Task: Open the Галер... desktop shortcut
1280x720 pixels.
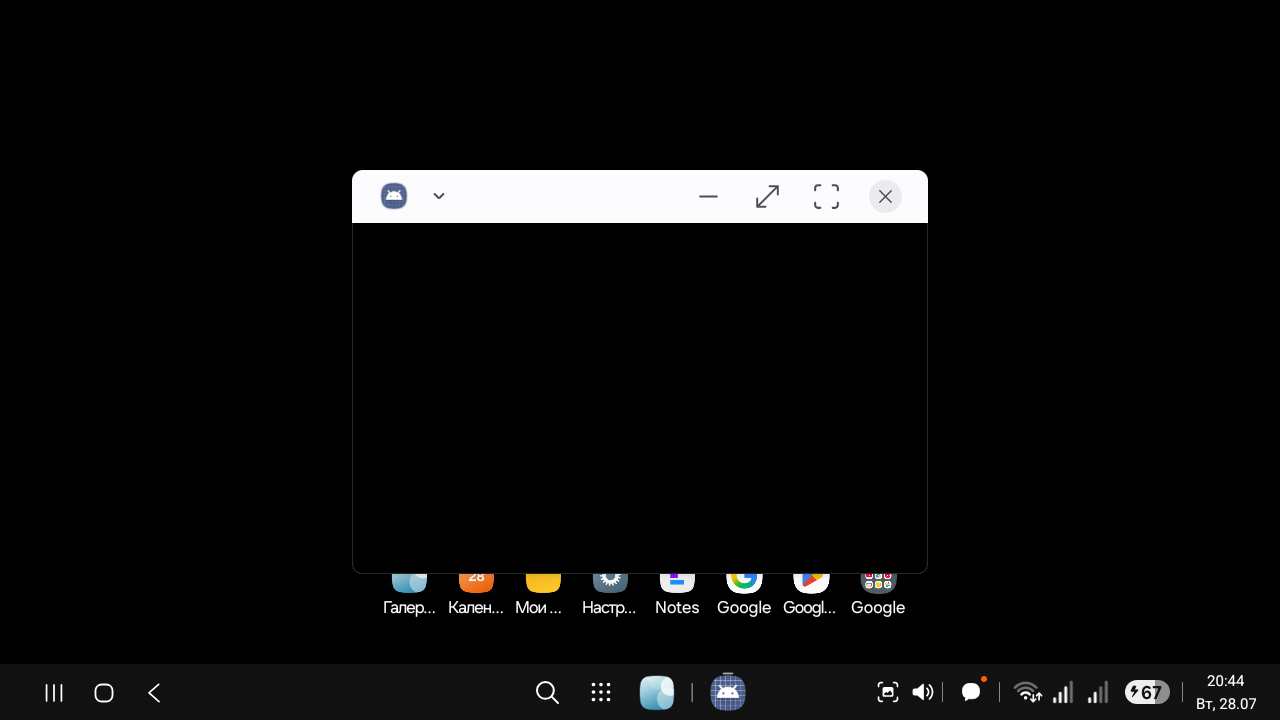Action: (x=409, y=595)
